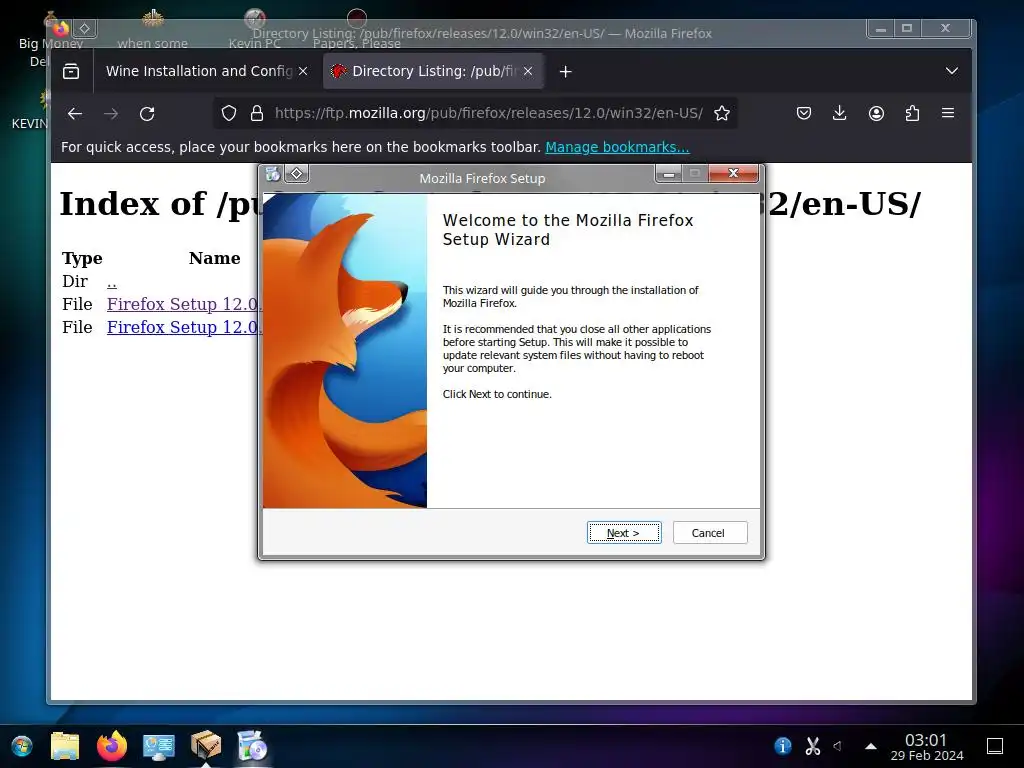Click the Name column header
Screen dimensions: 1024x768
pos(214,258)
